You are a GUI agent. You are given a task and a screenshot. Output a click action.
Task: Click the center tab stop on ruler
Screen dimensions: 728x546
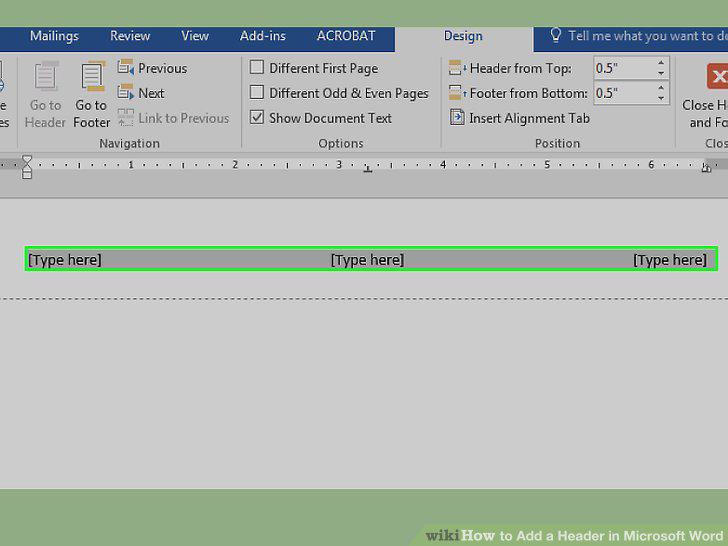pos(368,169)
